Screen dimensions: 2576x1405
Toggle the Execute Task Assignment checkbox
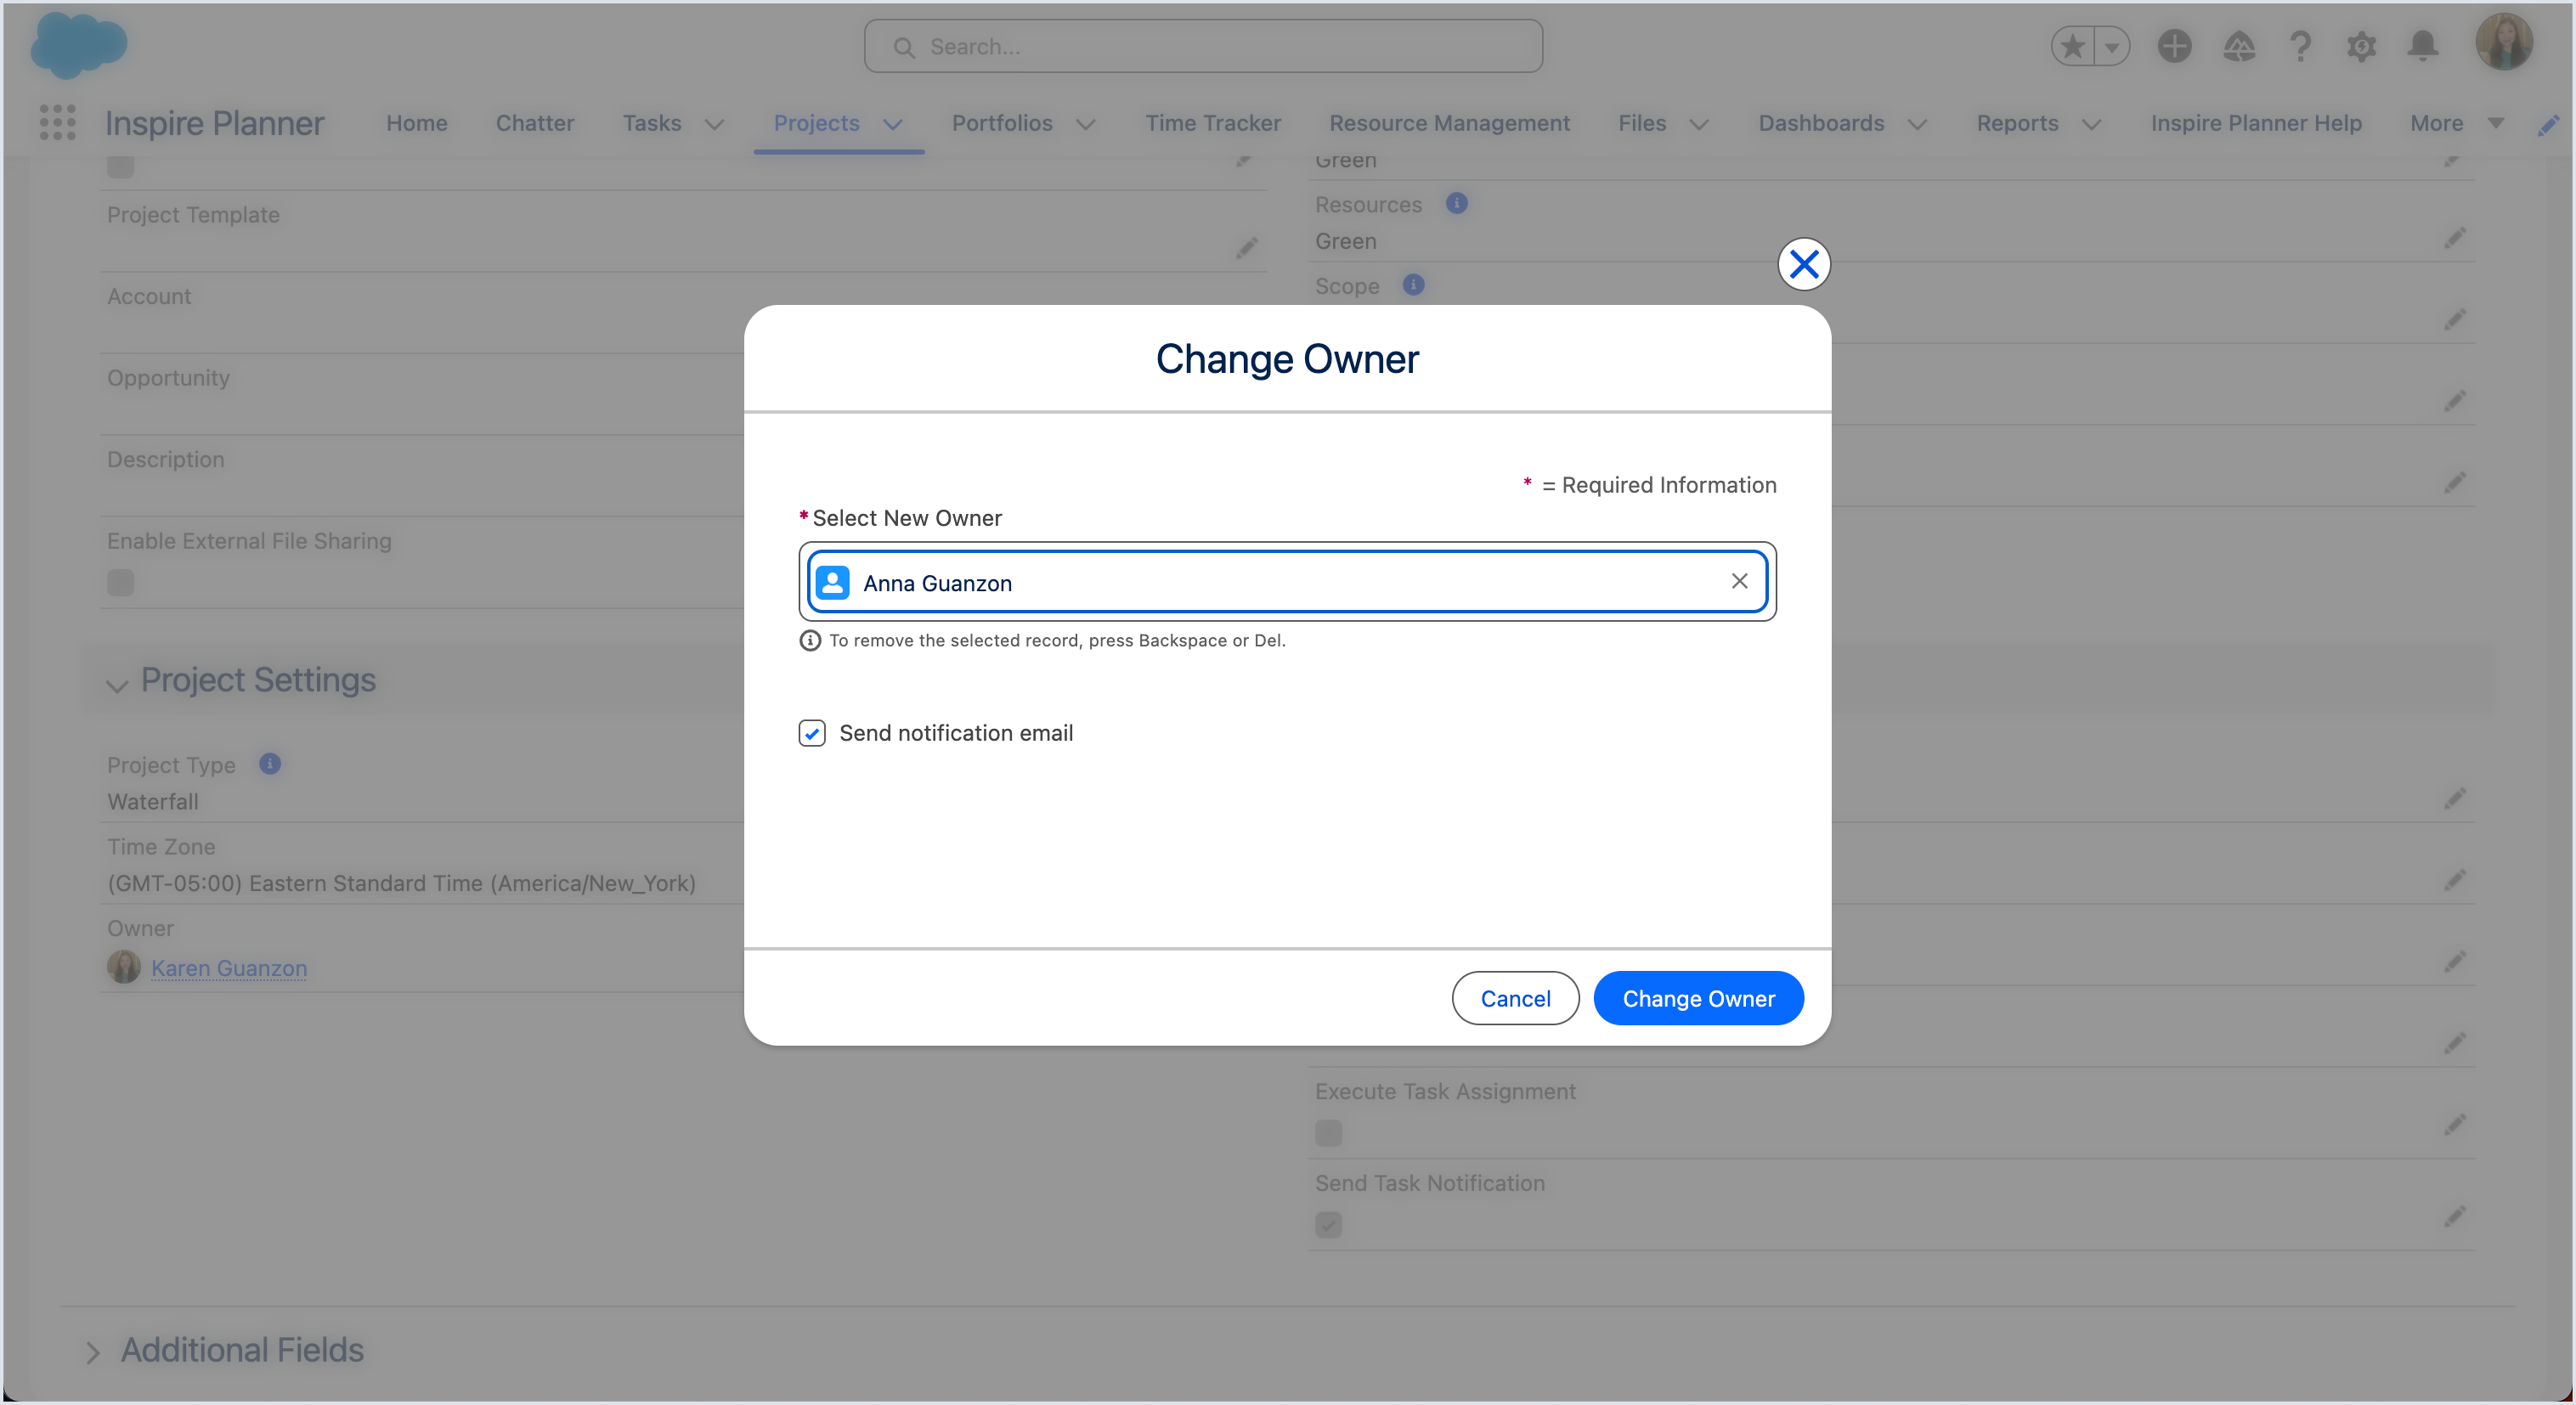pos(1329,1133)
